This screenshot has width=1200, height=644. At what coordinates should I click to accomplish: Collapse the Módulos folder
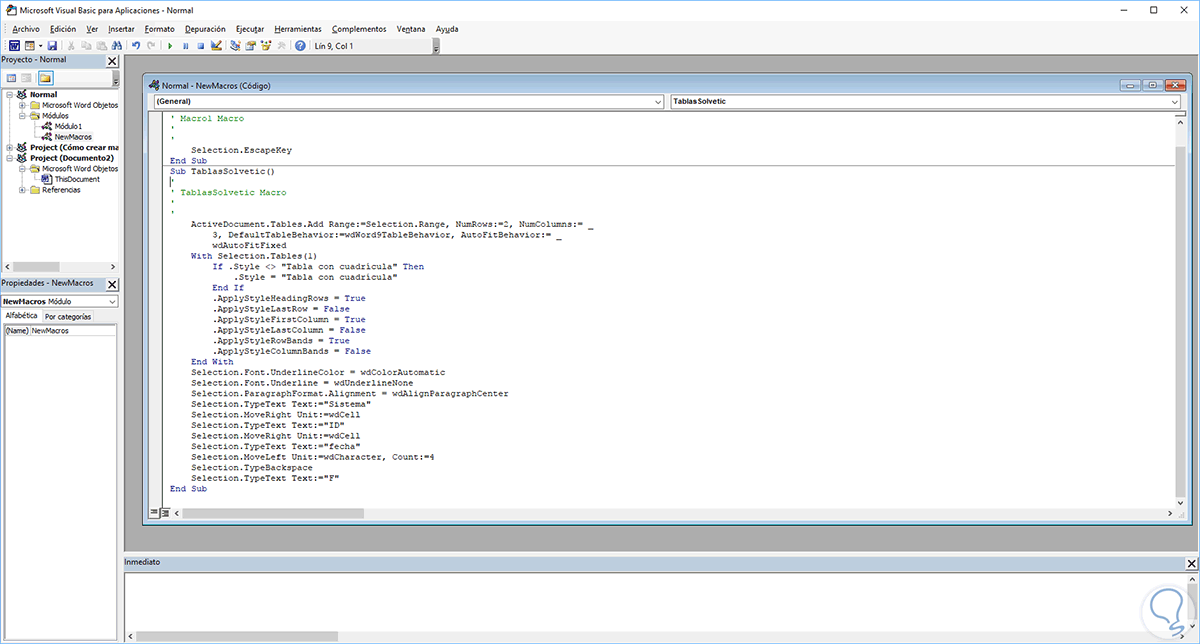[22, 116]
